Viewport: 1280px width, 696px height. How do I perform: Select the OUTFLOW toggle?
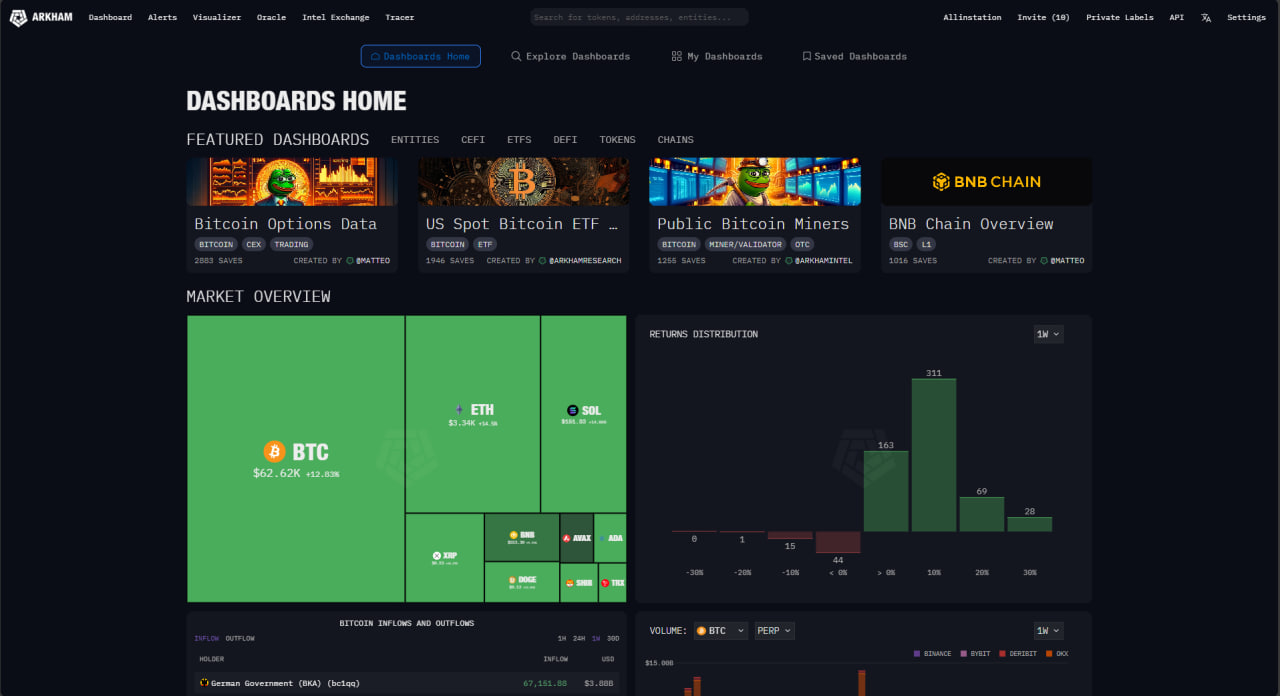point(240,638)
